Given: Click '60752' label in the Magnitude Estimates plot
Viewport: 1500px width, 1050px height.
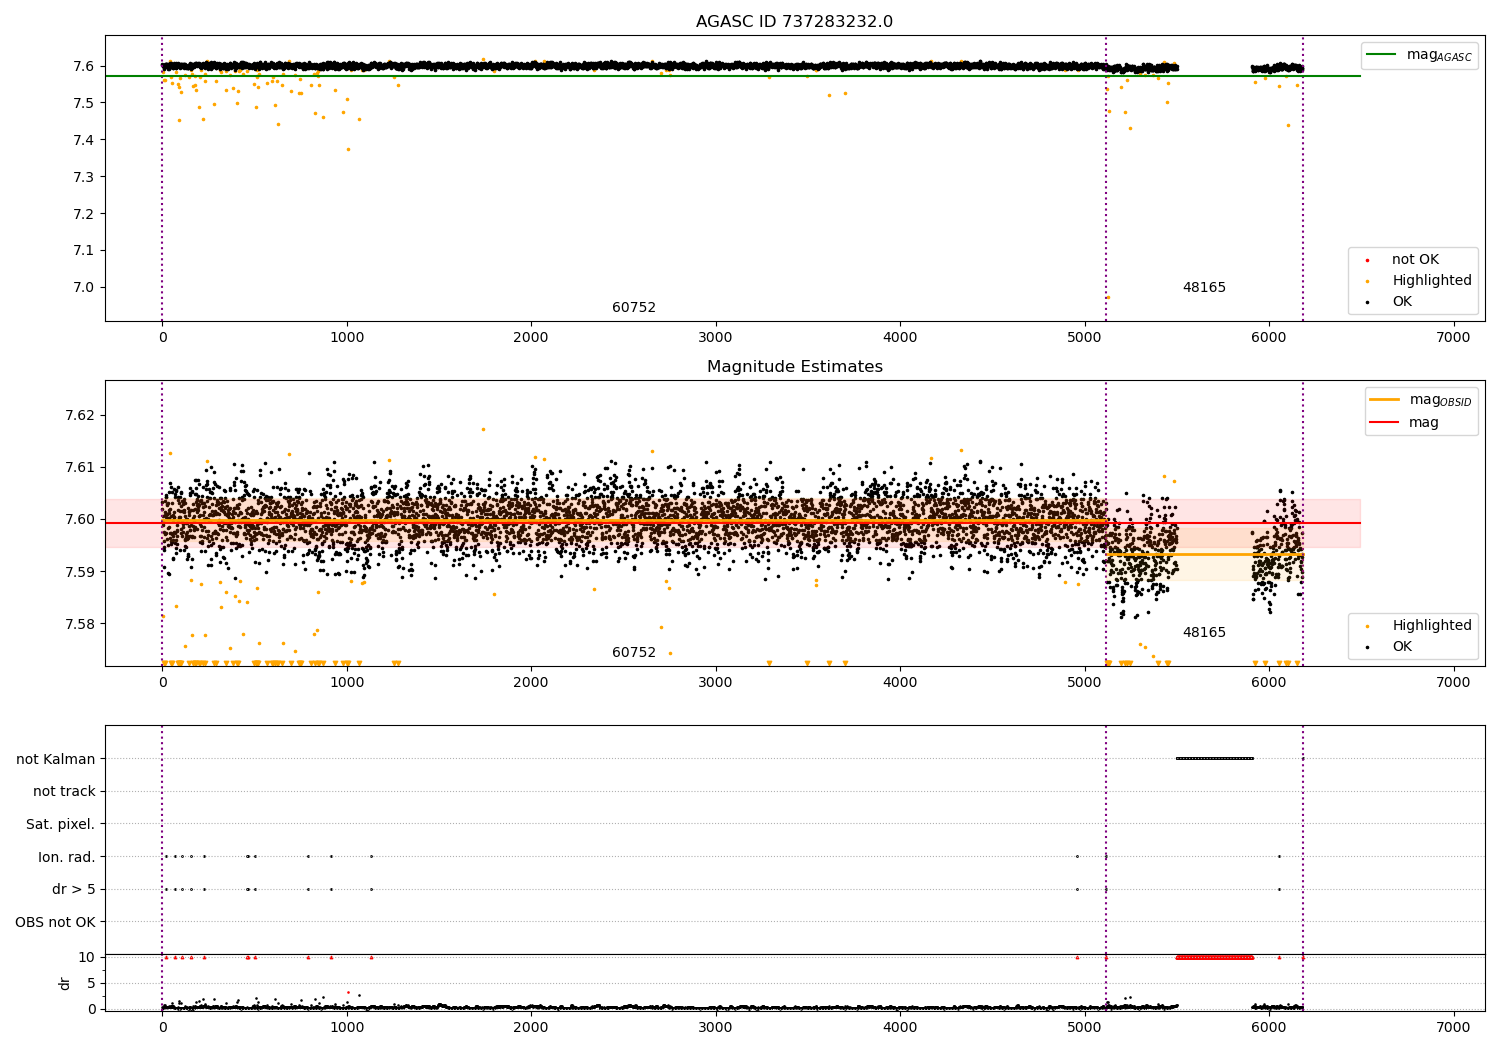Looking at the screenshot, I should pos(634,653).
